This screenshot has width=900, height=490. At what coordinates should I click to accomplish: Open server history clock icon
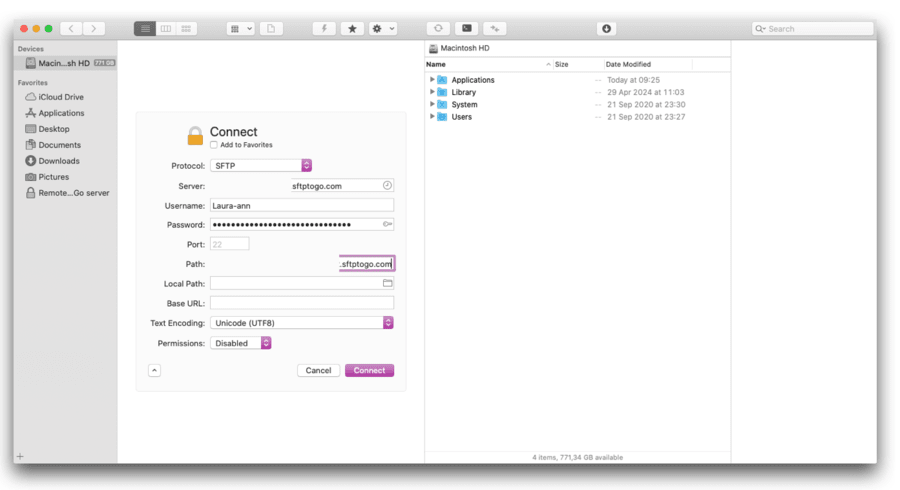point(387,185)
